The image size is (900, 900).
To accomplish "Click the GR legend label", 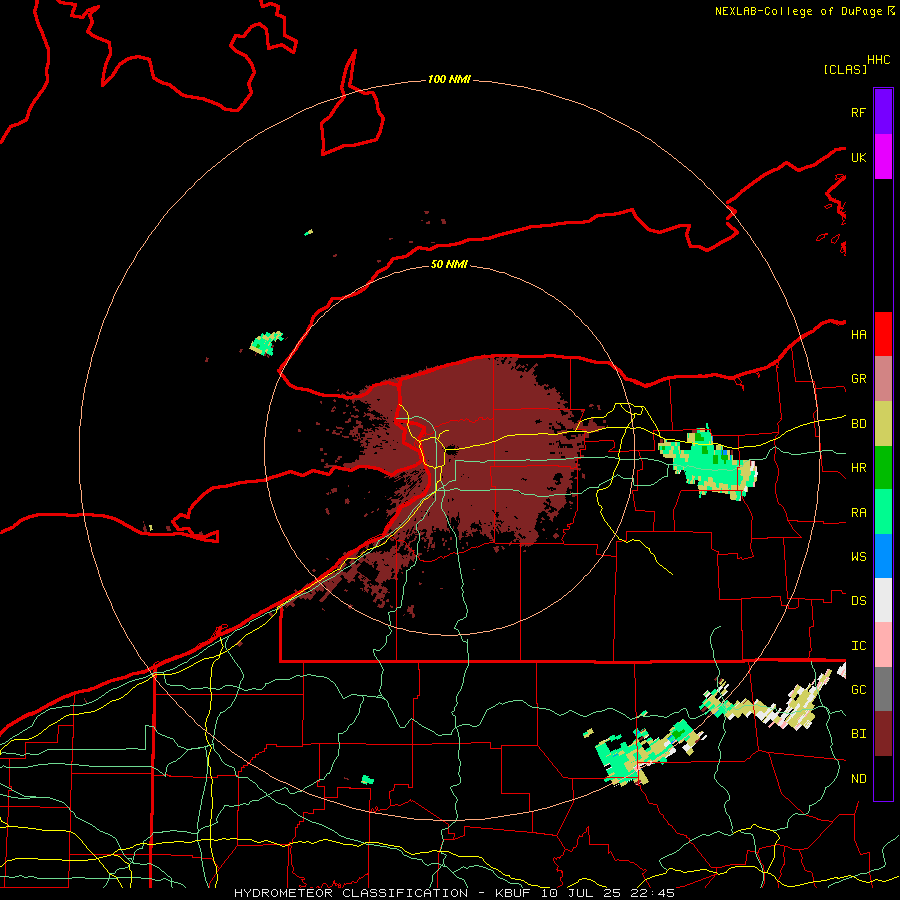I will coord(858,379).
